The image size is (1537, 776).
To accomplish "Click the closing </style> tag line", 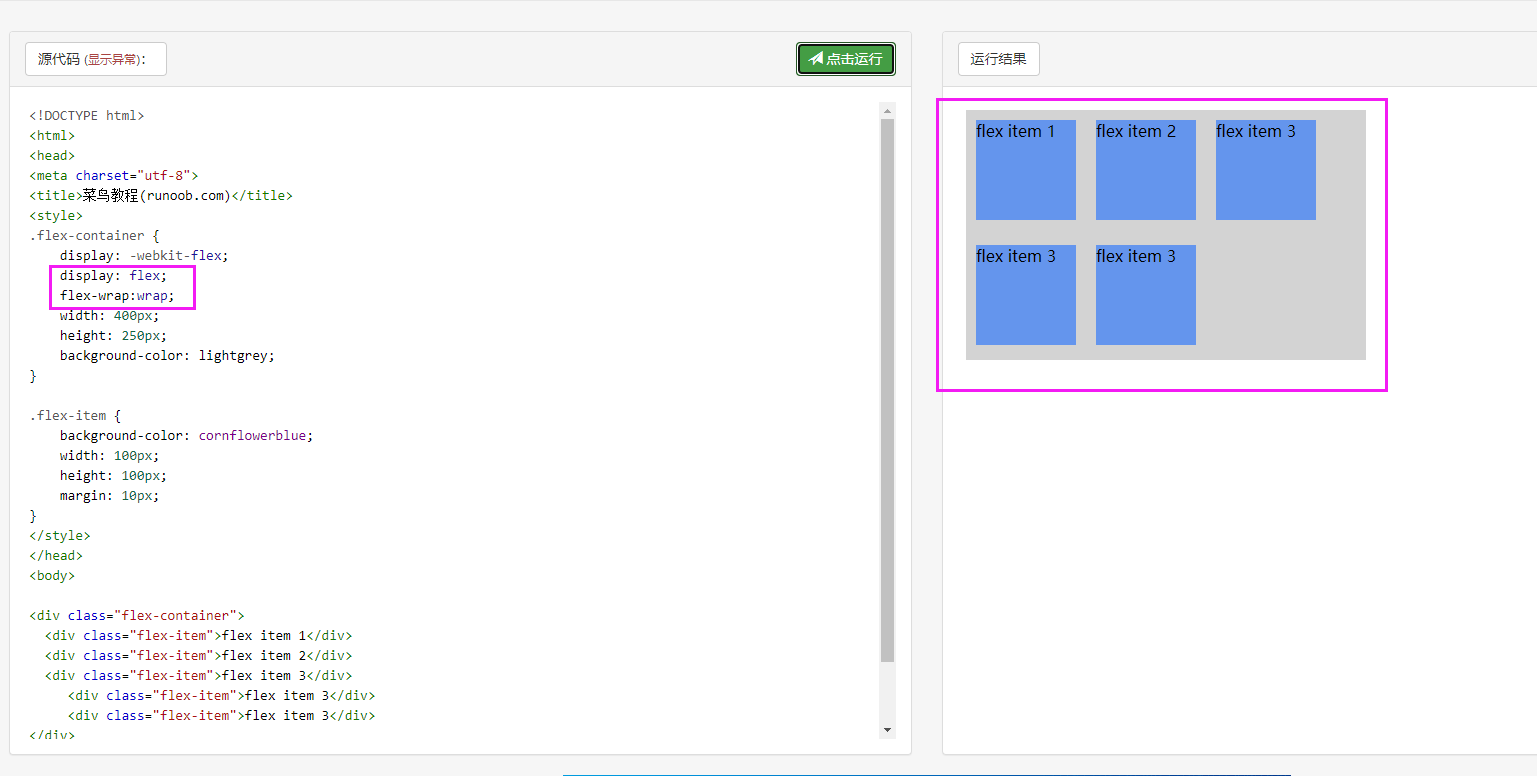I will coord(60,535).
